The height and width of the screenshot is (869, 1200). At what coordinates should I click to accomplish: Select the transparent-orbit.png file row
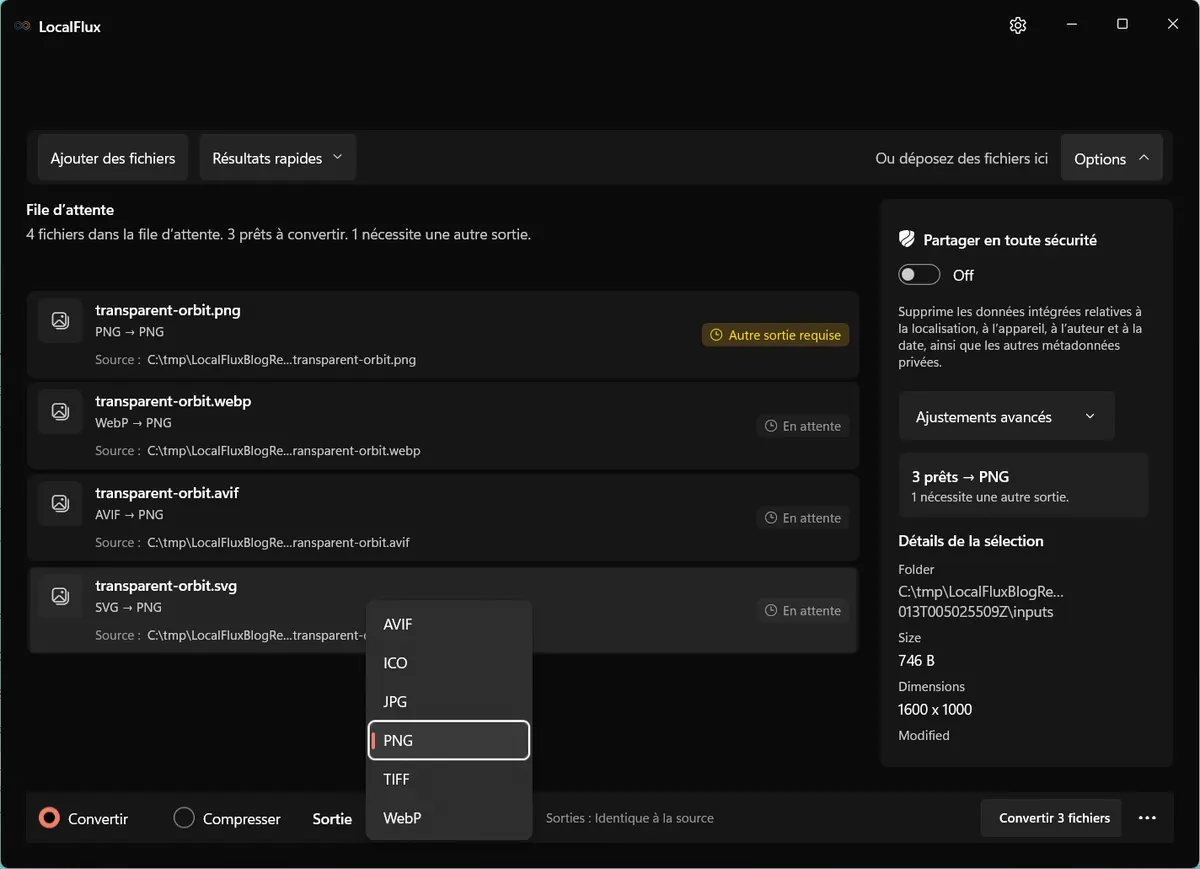click(443, 335)
